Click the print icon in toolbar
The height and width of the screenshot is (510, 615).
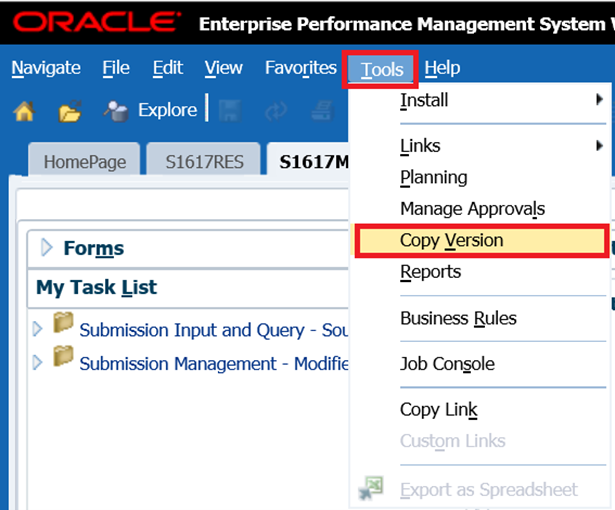pos(324,111)
